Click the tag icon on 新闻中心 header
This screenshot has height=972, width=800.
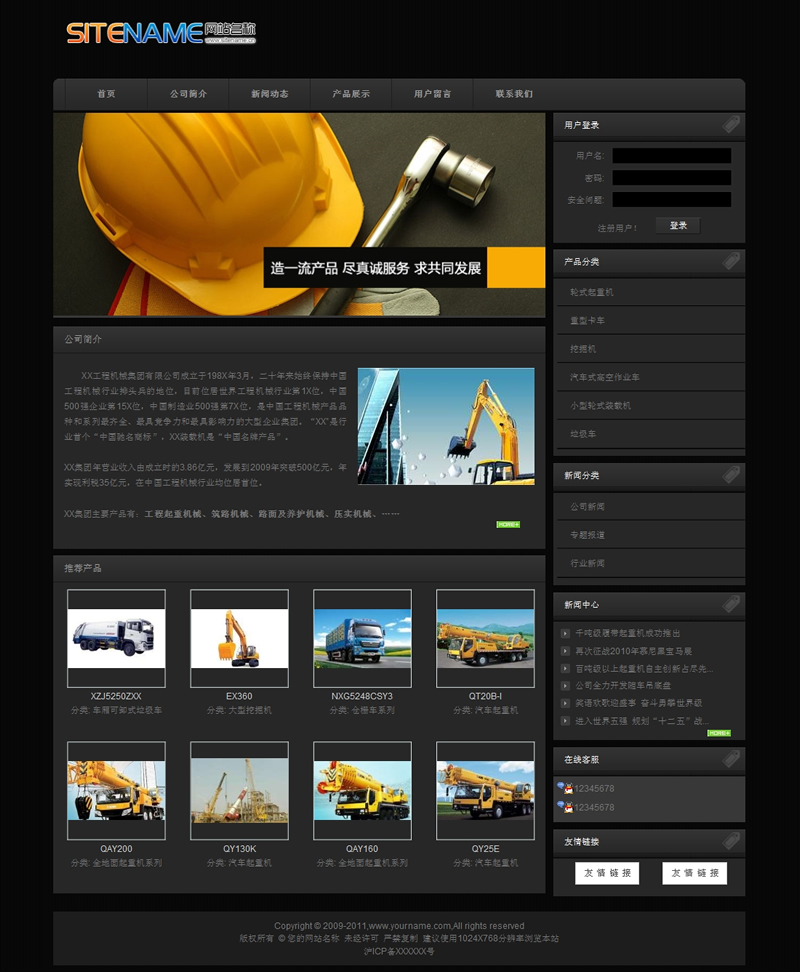coord(731,605)
